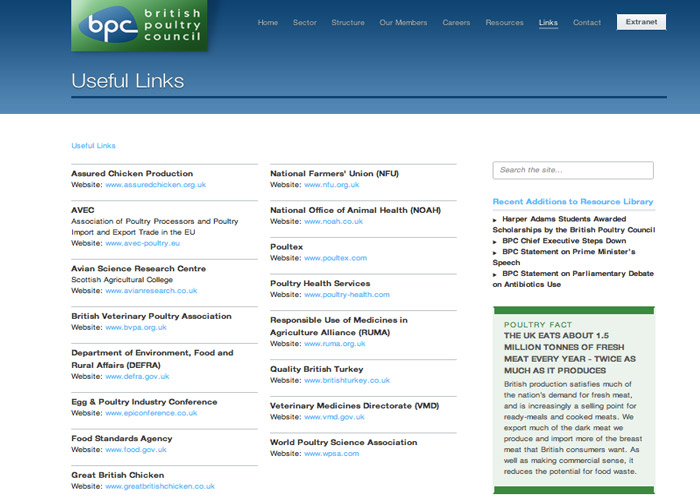Click the Poultex heading
The image size is (700, 500).
click(x=286, y=247)
